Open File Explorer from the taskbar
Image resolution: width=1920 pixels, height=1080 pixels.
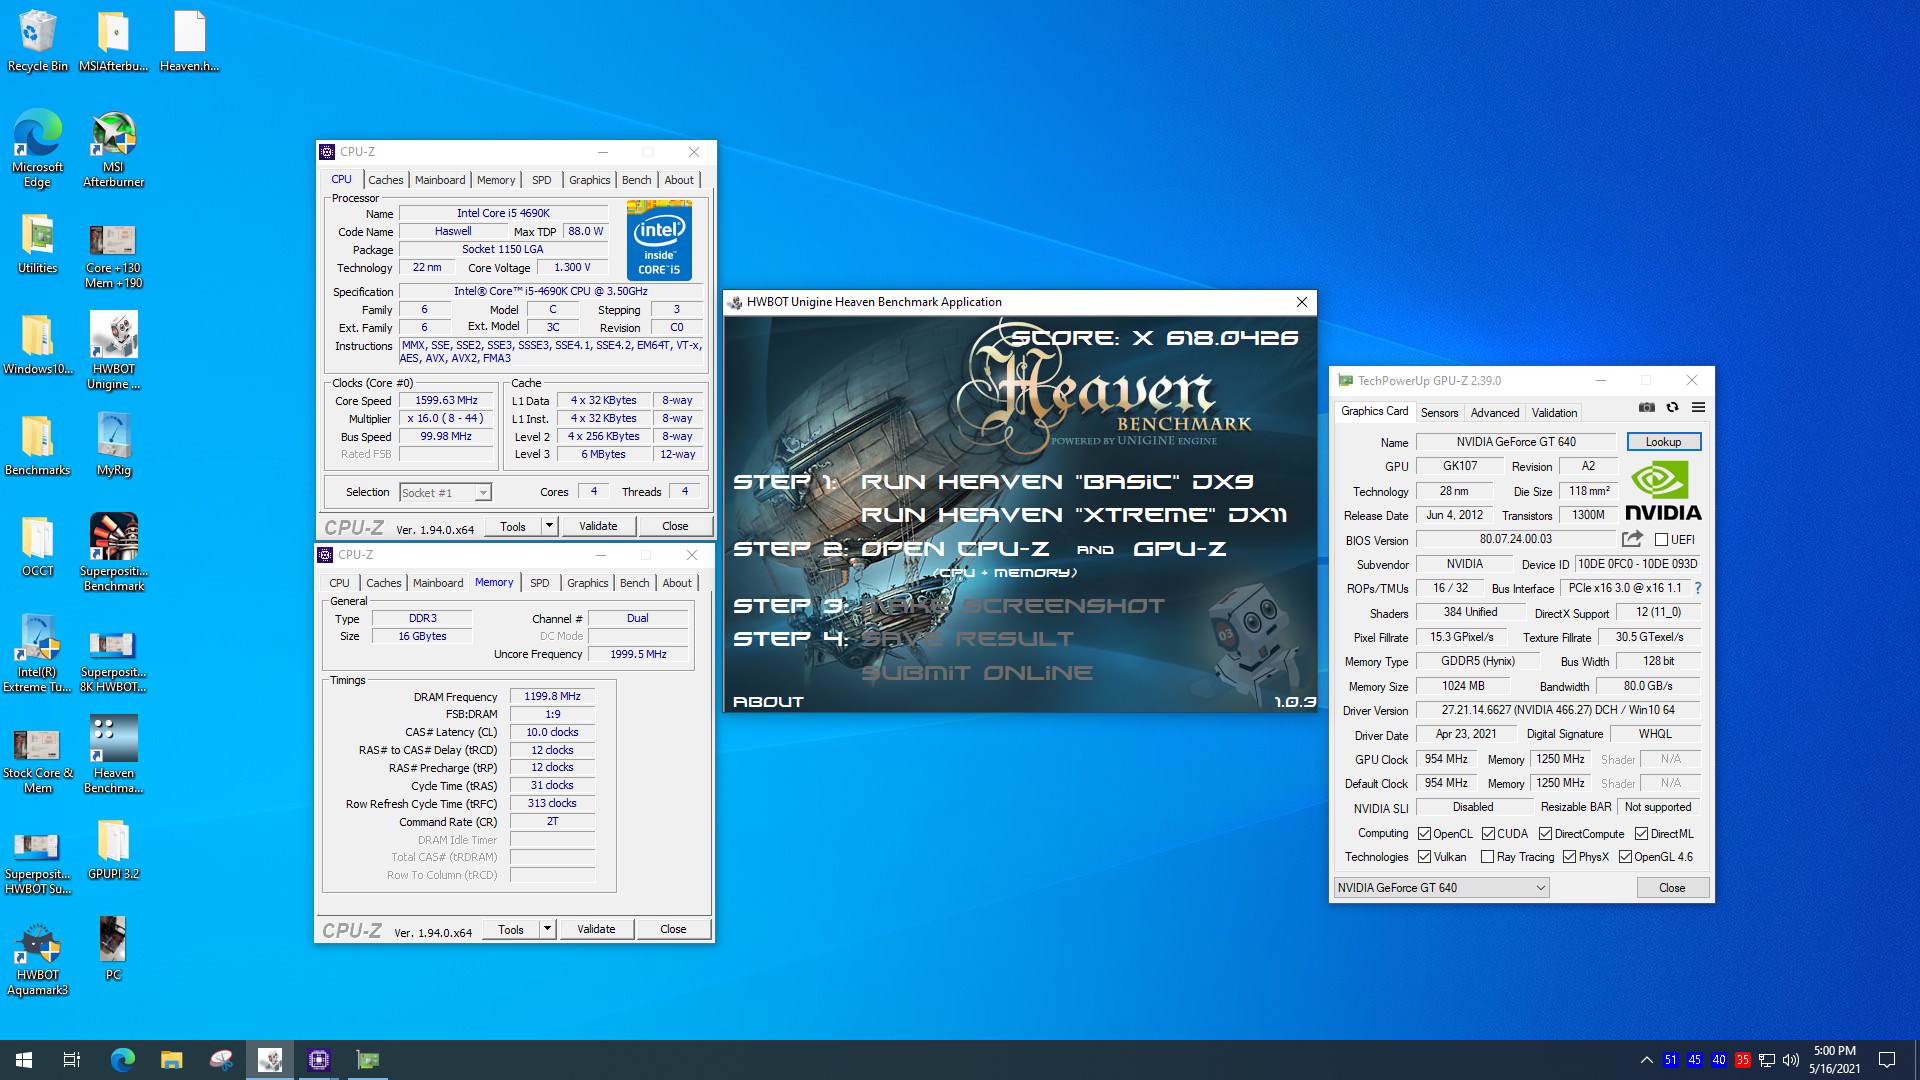(x=172, y=1060)
